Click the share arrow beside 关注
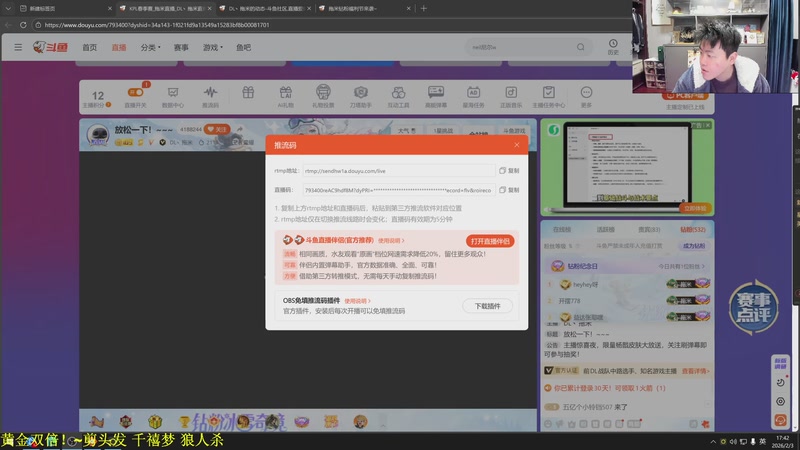 239,130
